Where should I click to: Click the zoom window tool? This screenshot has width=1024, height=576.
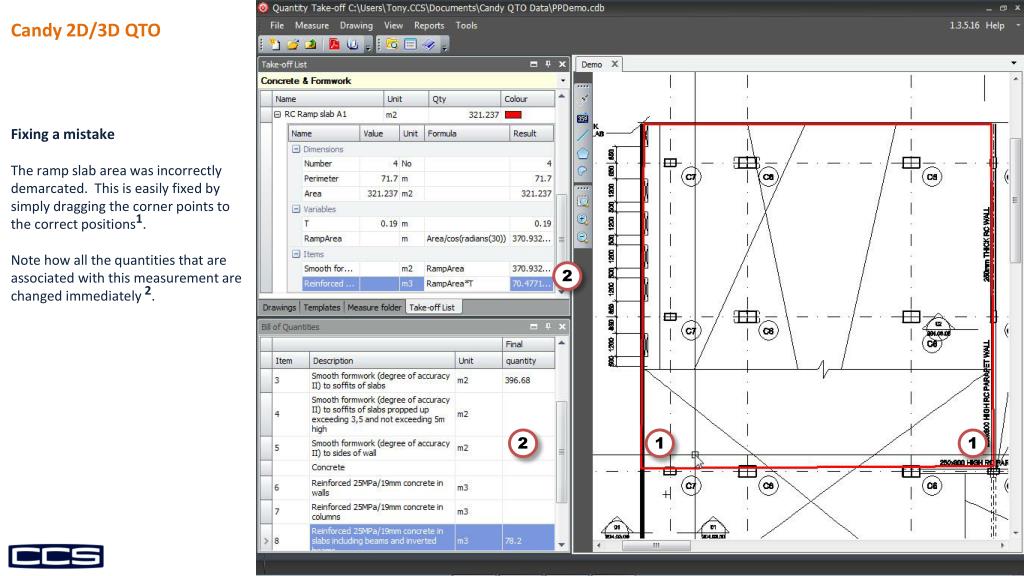pyautogui.click(x=583, y=202)
